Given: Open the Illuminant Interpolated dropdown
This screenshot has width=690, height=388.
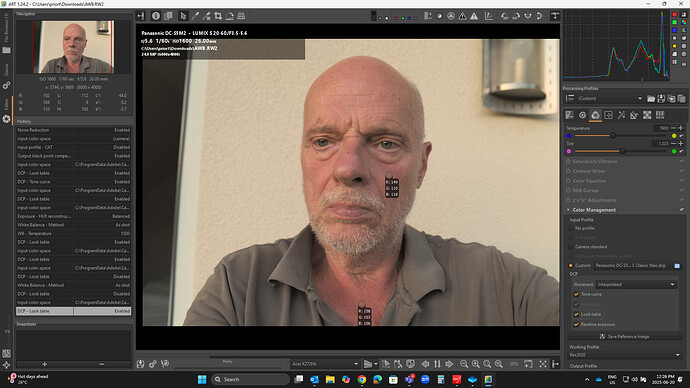Looking at the screenshot, I should click(636, 285).
